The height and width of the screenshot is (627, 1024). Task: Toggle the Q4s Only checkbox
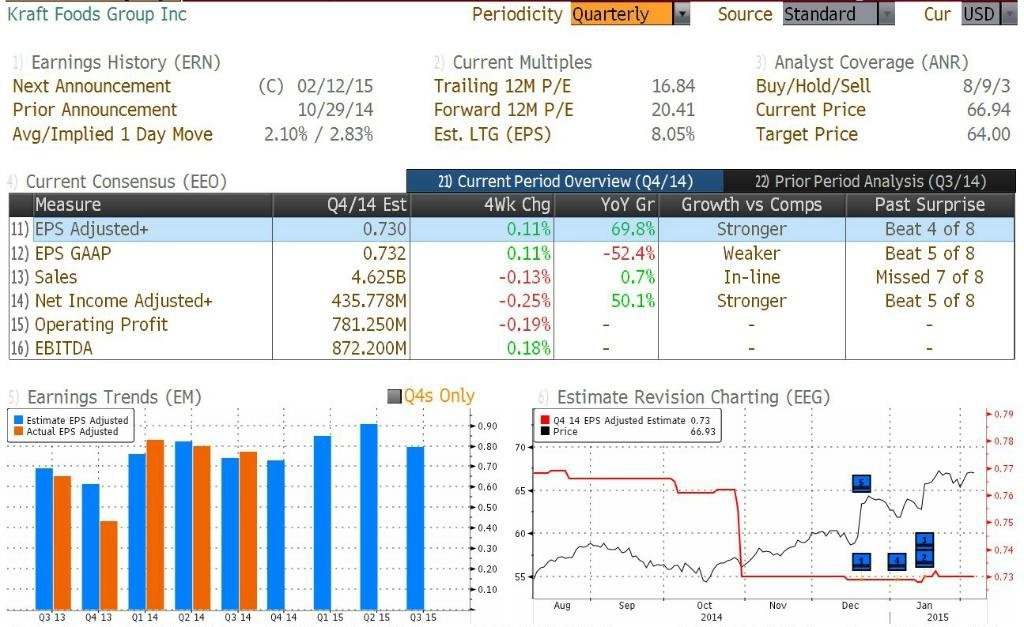click(x=394, y=396)
